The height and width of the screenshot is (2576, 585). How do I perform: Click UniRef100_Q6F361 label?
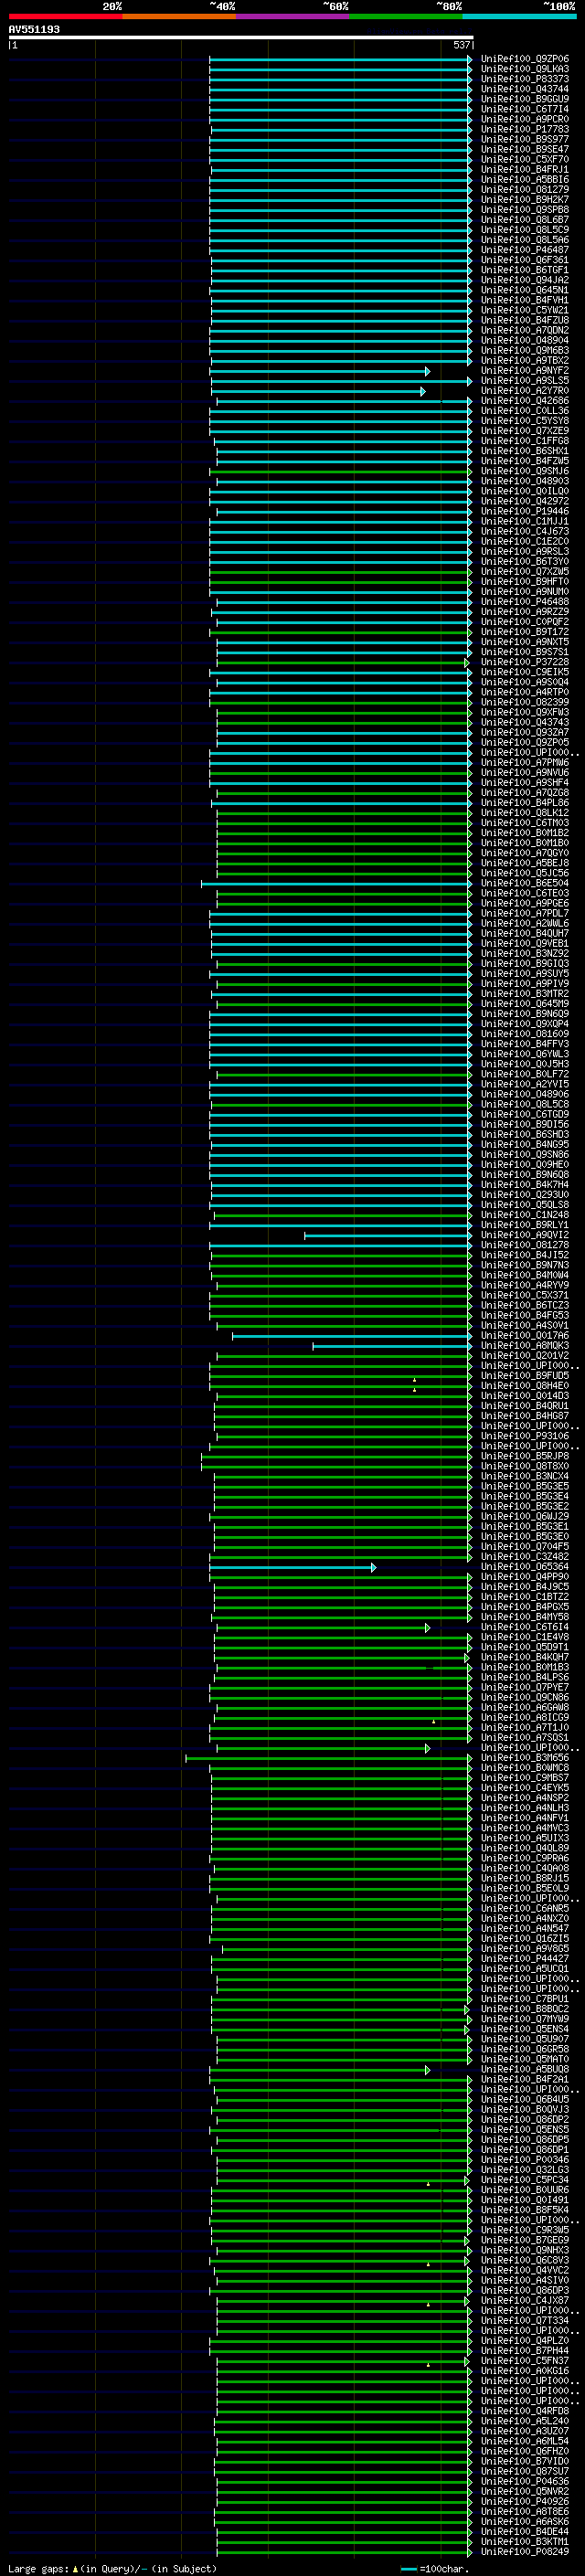click(525, 260)
